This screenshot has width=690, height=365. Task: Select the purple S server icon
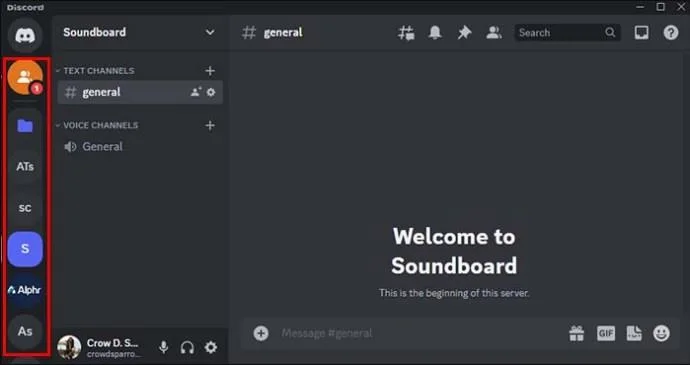[25, 249]
